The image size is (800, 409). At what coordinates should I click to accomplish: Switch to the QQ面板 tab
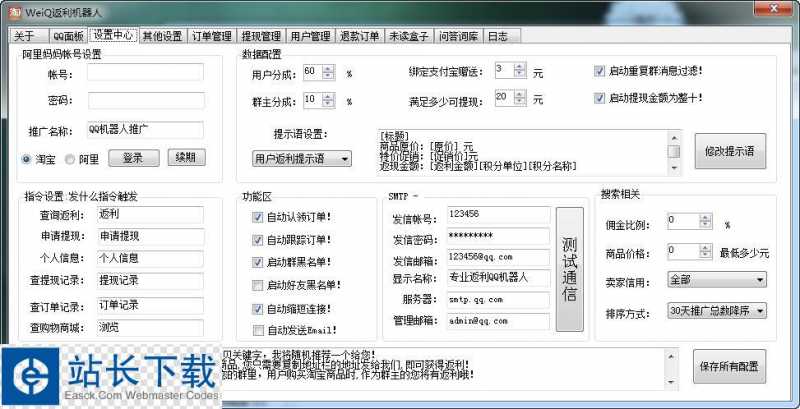pos(68,36)
